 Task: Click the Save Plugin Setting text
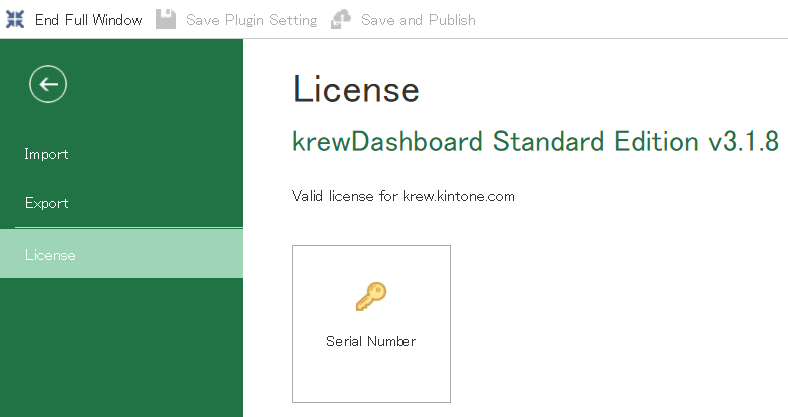(252, 20)
